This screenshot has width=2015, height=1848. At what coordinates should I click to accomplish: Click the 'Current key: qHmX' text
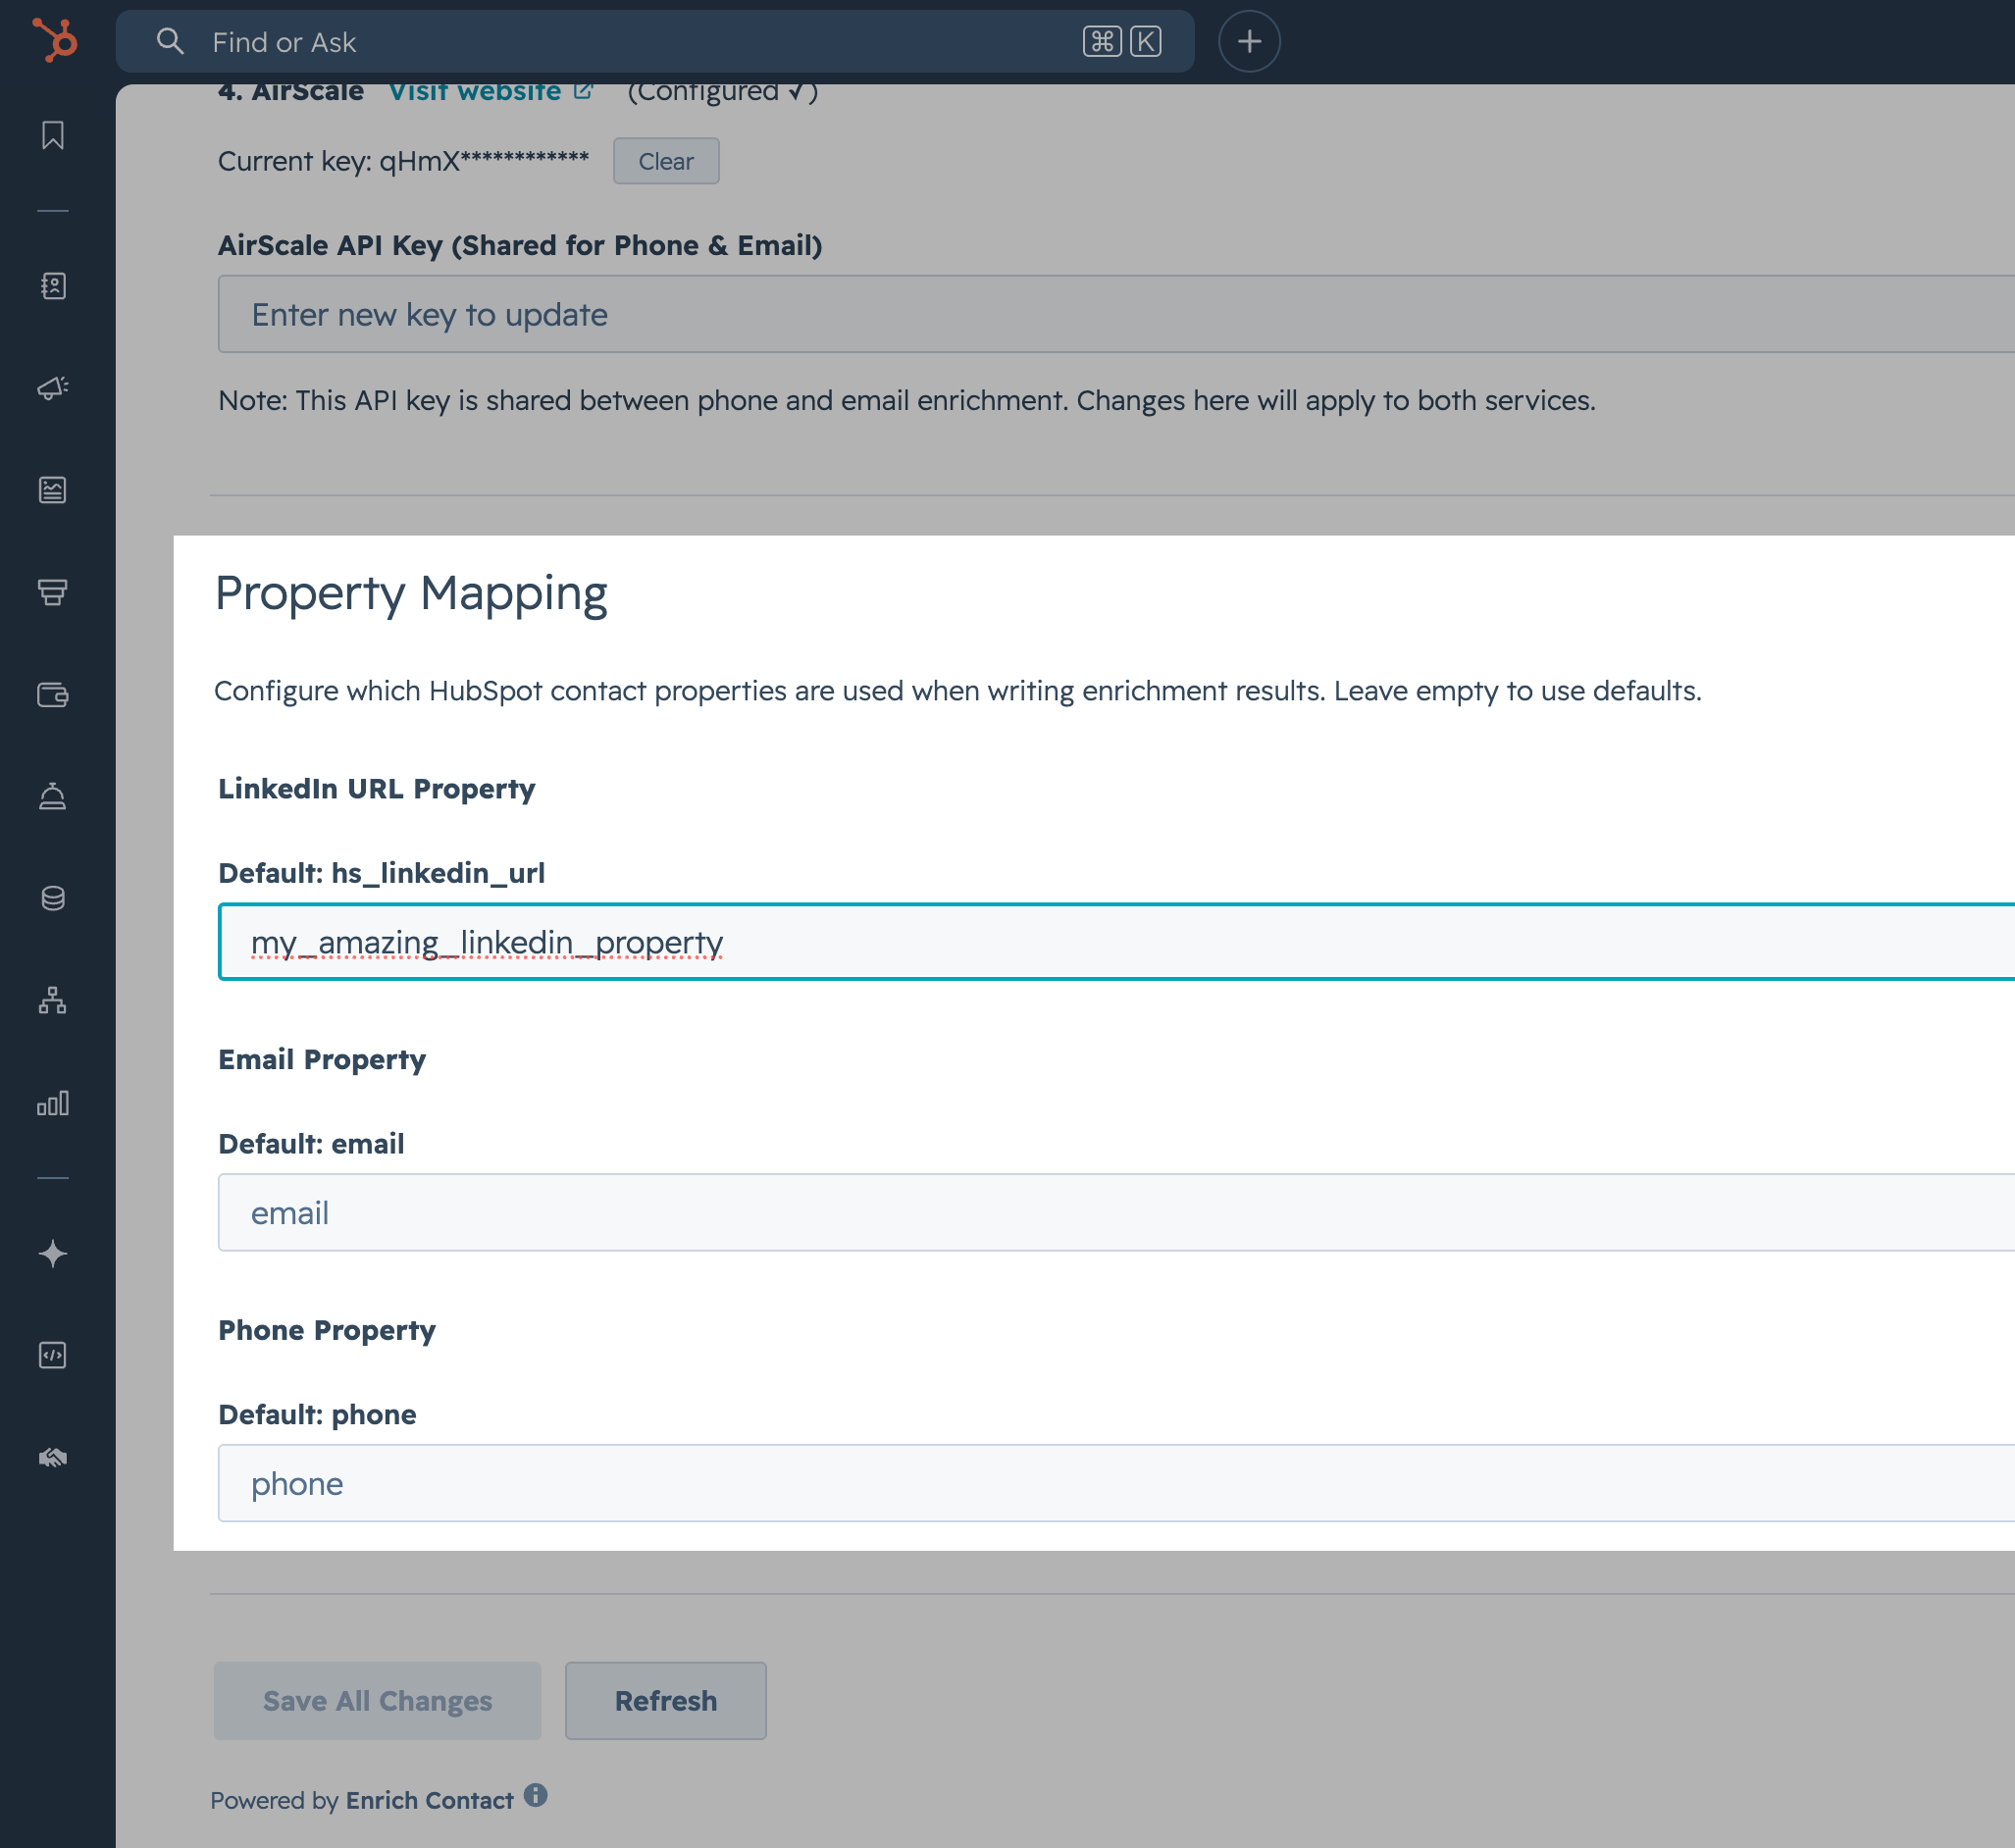point(403,161)
